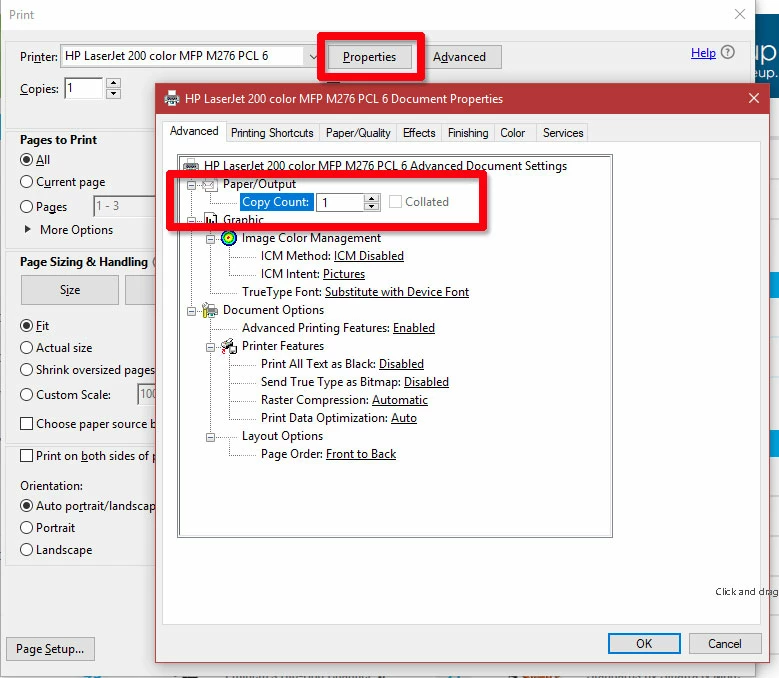
Task: Tick the Collated checkbox
Action: 395,202
